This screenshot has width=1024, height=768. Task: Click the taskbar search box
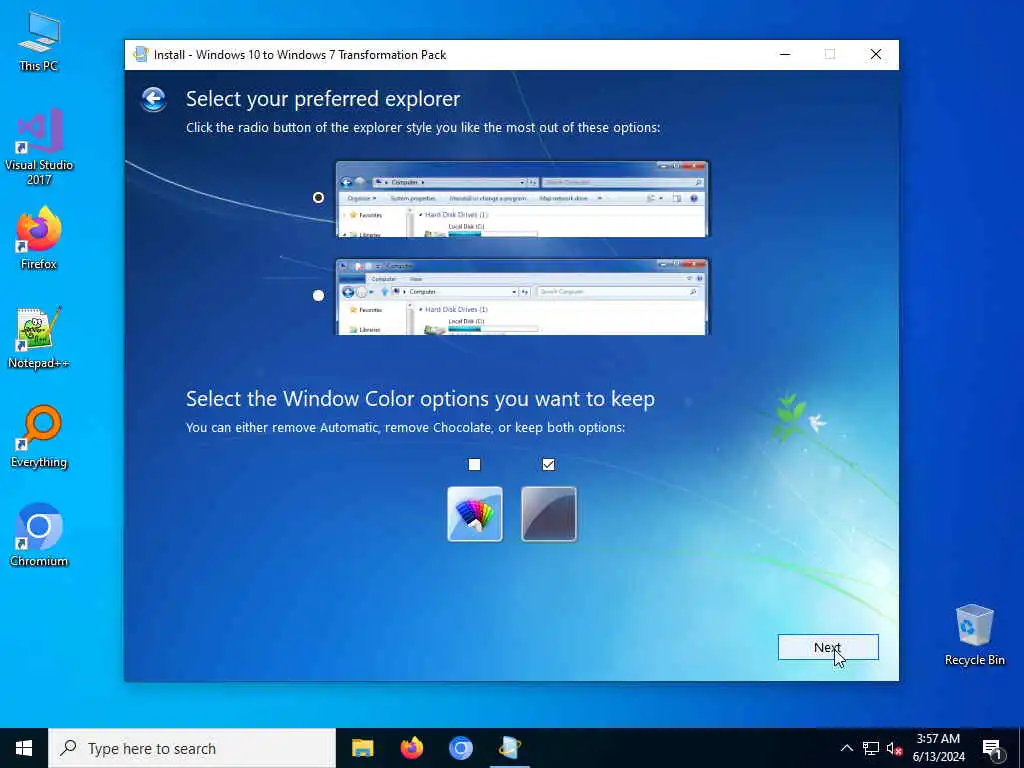coord(192,748)
